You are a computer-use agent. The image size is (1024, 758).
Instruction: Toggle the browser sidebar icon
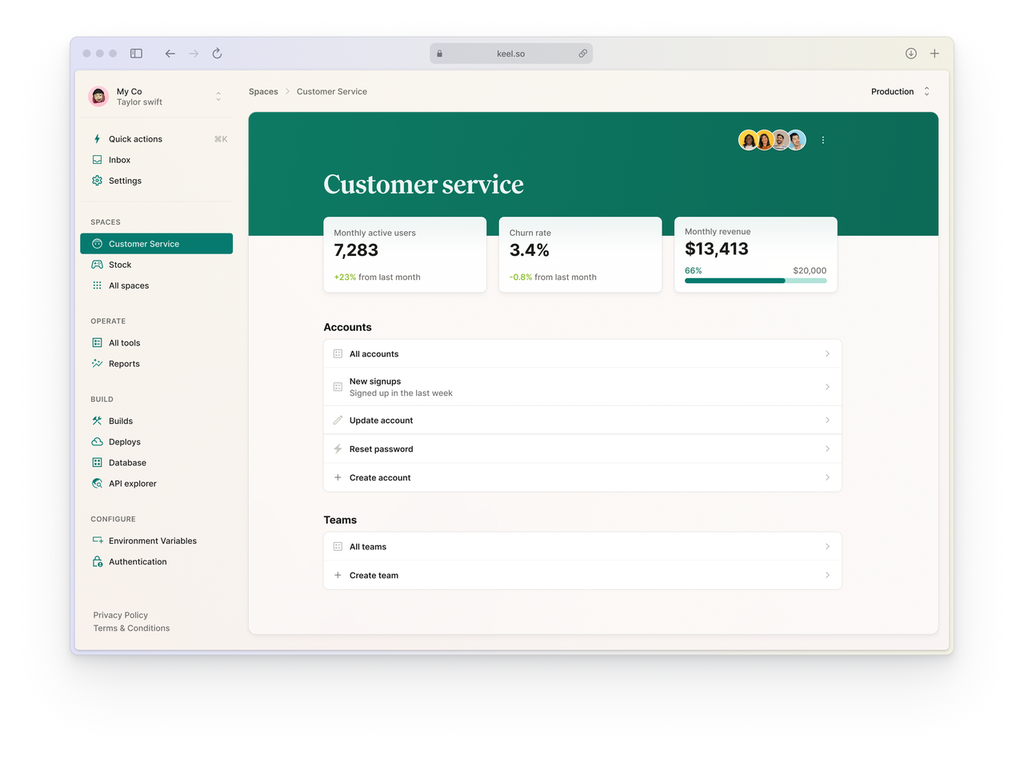click(136, 54)
